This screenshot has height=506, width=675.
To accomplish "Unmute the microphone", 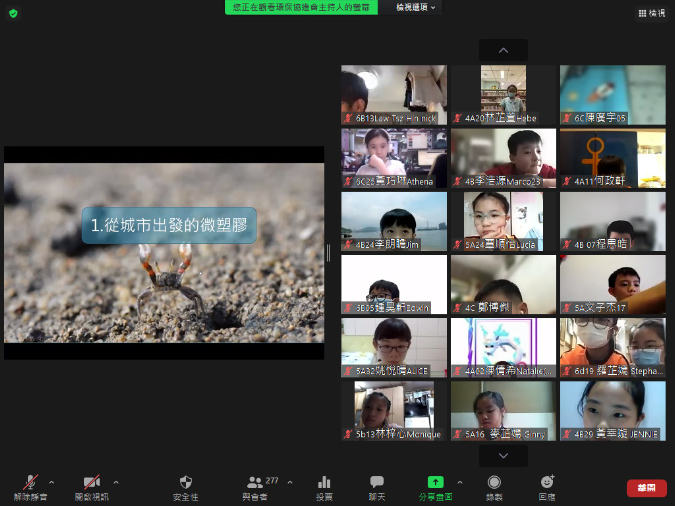I will 32,485.
